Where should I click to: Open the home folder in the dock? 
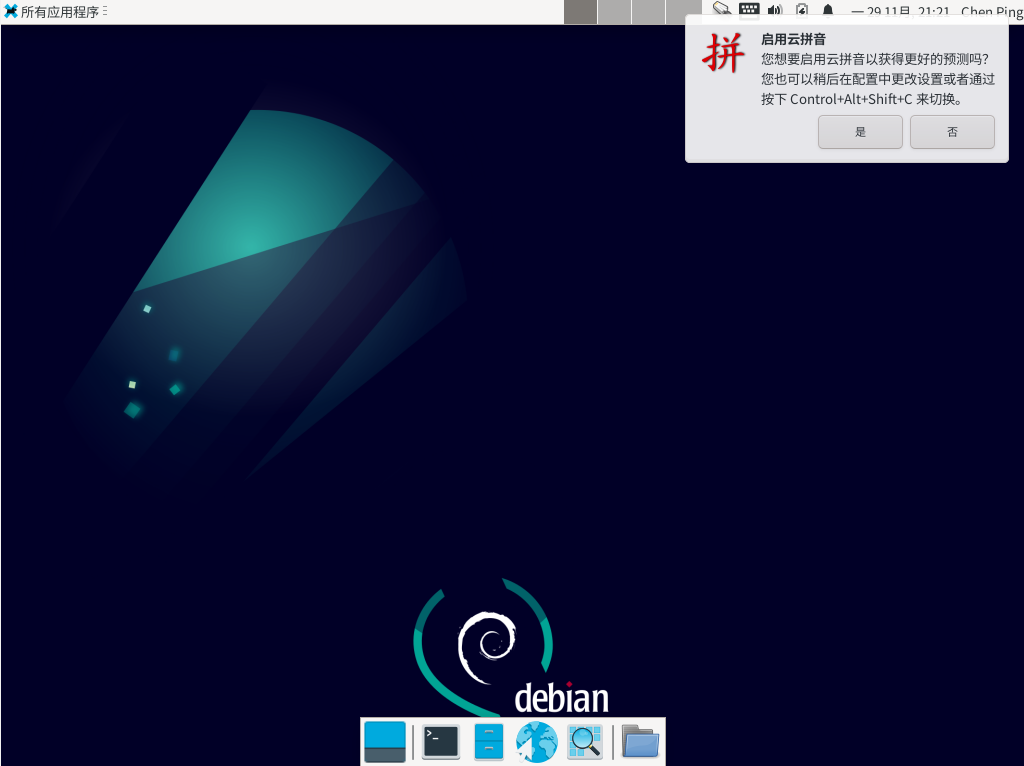coord(640,742)
